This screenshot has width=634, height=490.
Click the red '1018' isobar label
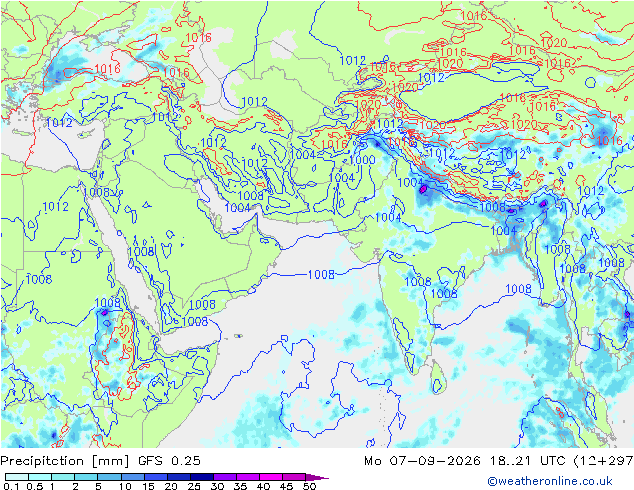click(x=512, y=97)
